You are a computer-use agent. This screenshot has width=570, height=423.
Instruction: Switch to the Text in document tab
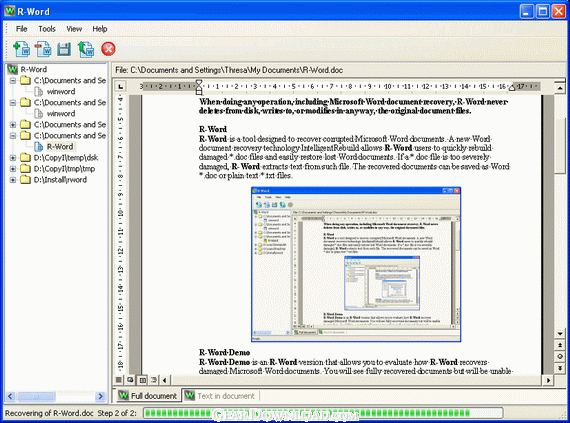point(220,395)
